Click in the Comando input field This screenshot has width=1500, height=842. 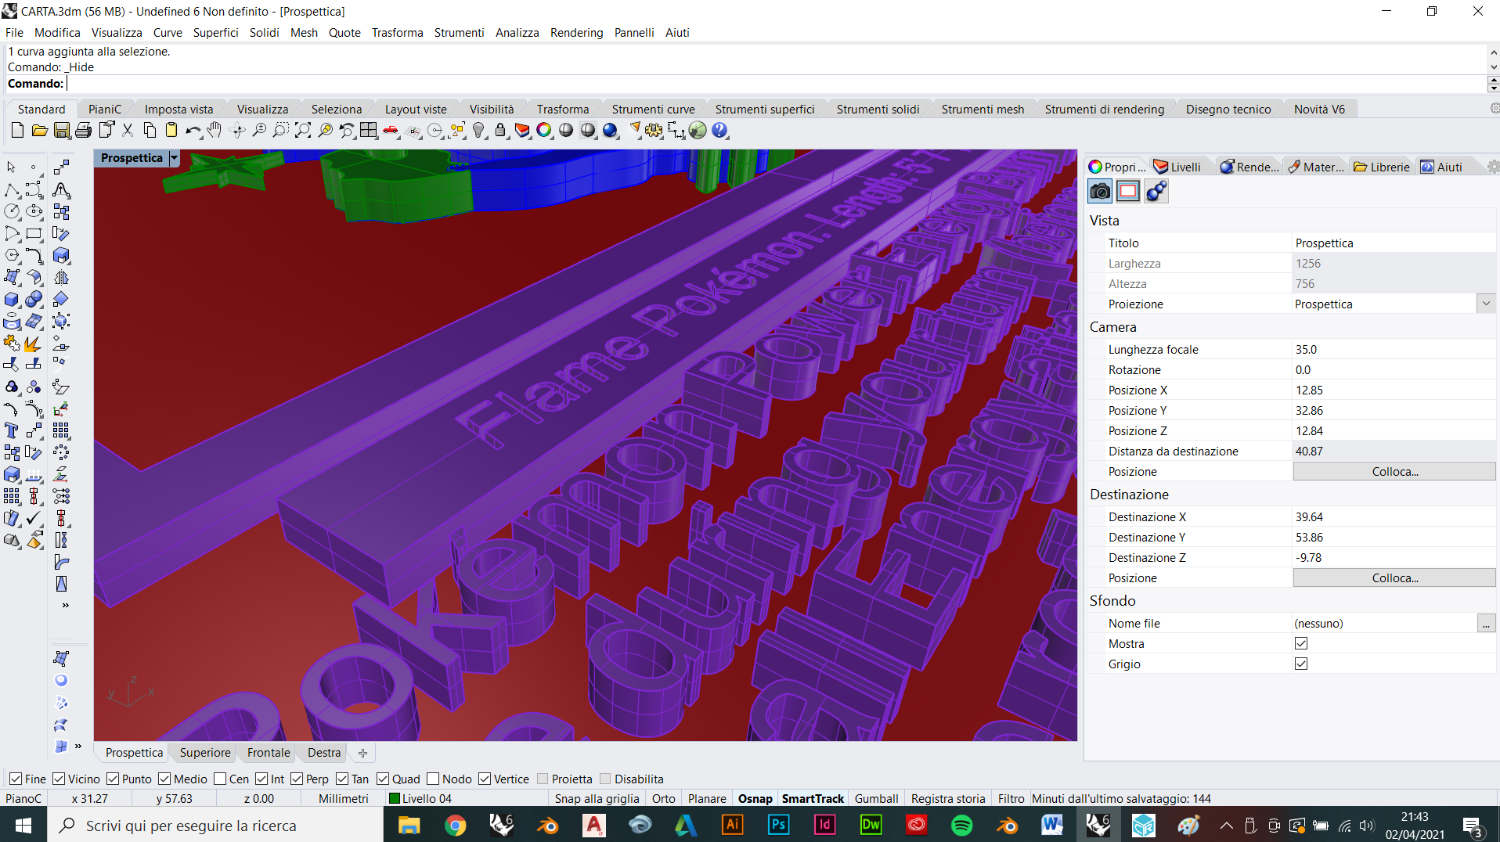click(777, 84)
